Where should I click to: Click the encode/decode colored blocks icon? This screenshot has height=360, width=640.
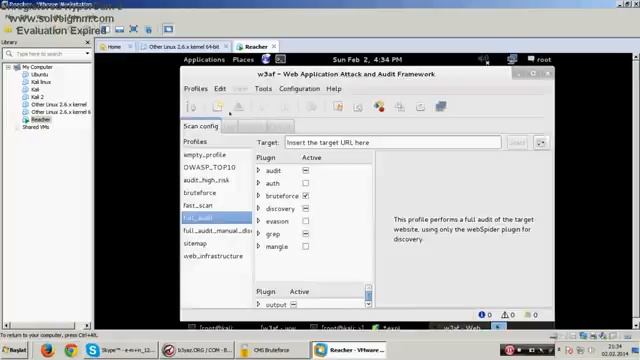[379, 107]
